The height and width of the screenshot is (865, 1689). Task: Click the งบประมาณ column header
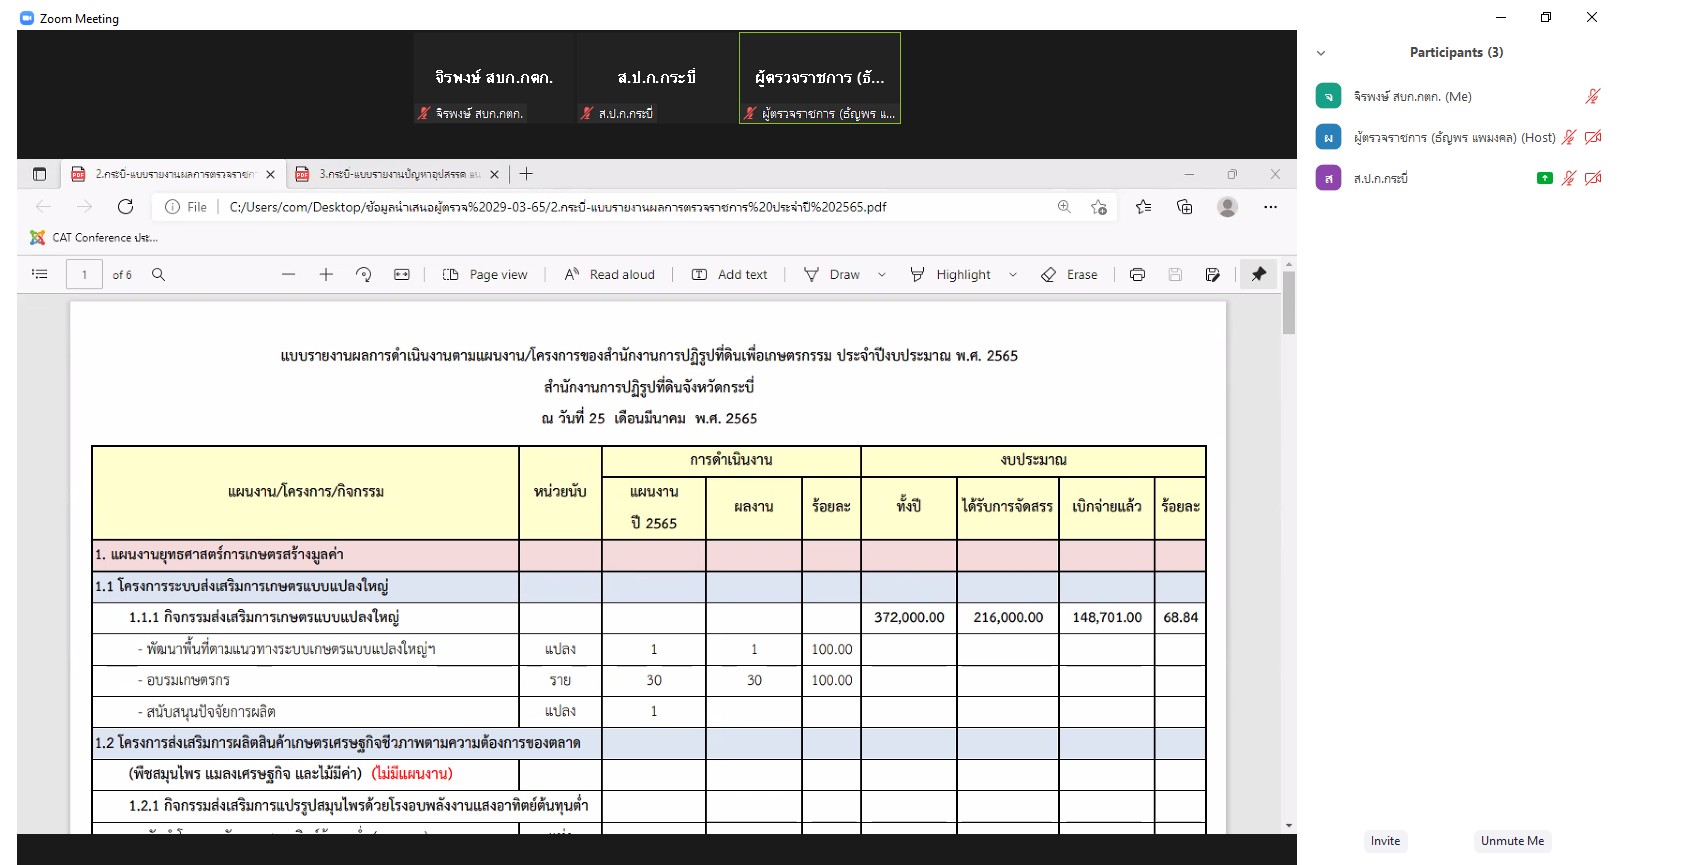pyautogui.click(x=1033, y=460)
